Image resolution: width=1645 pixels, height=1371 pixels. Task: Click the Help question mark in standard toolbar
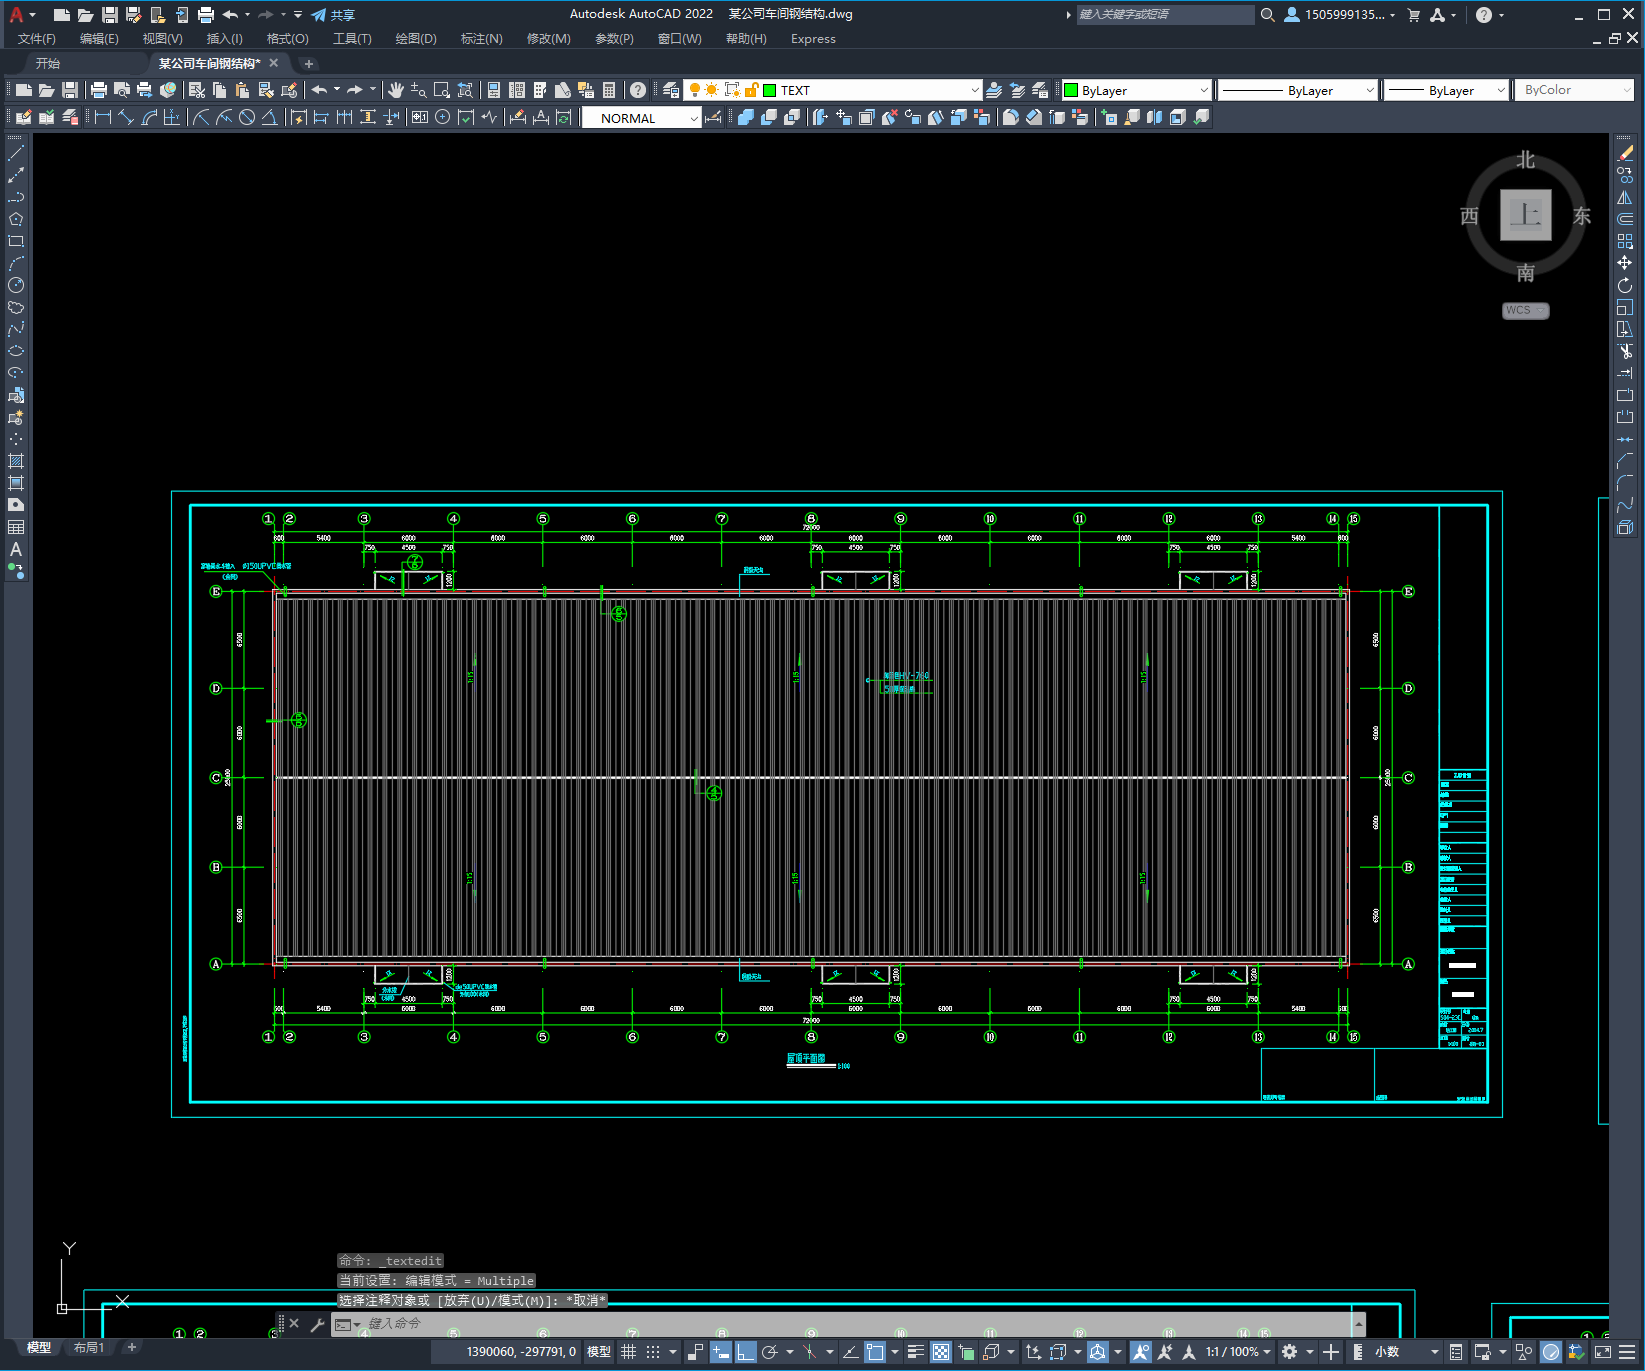pyautogui.click(x=638, y=90)
